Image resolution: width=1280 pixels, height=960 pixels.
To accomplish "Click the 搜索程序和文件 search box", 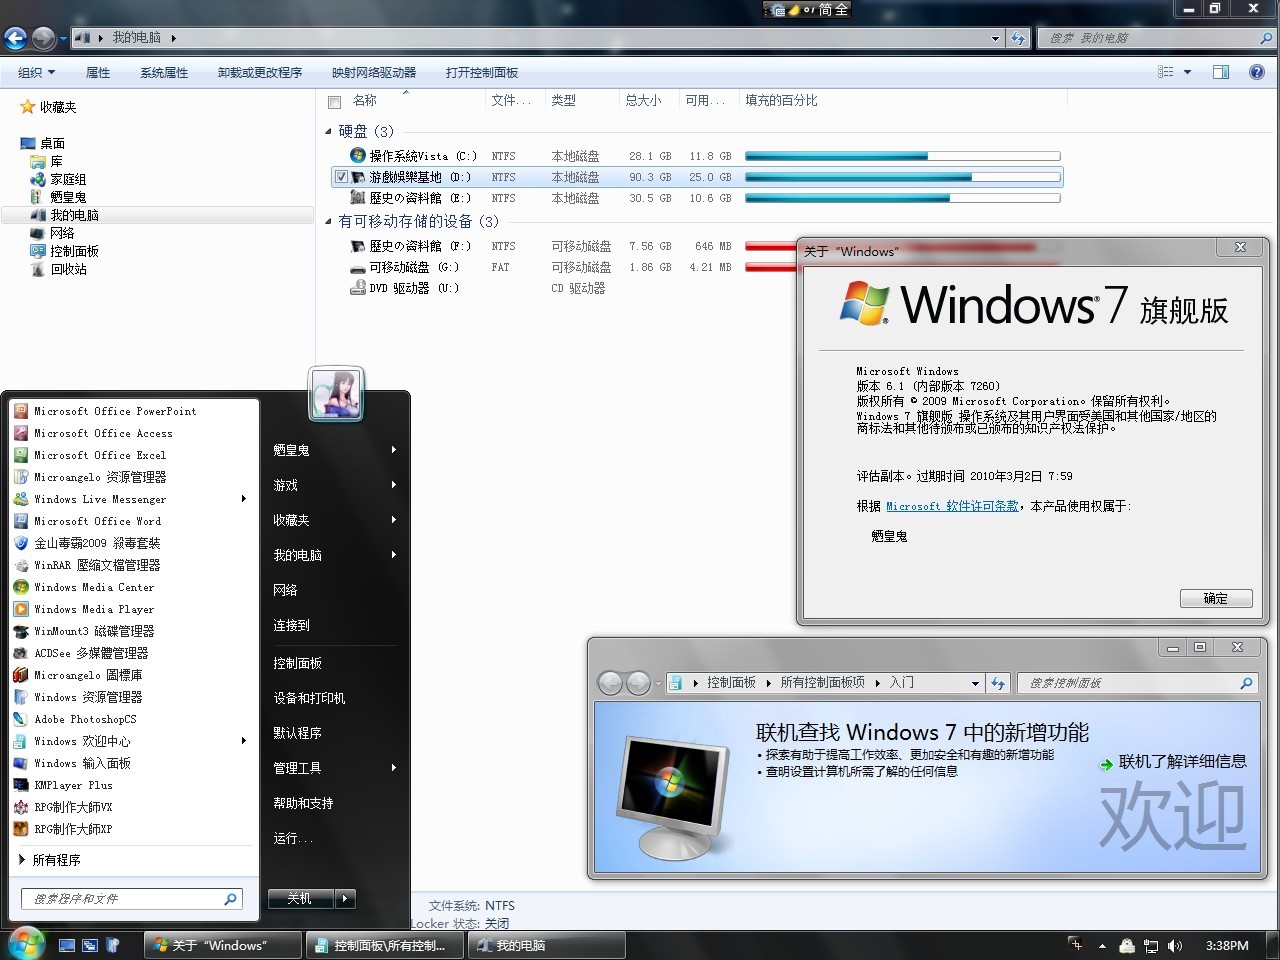I will pyautogui.click(x=132, y=899).
